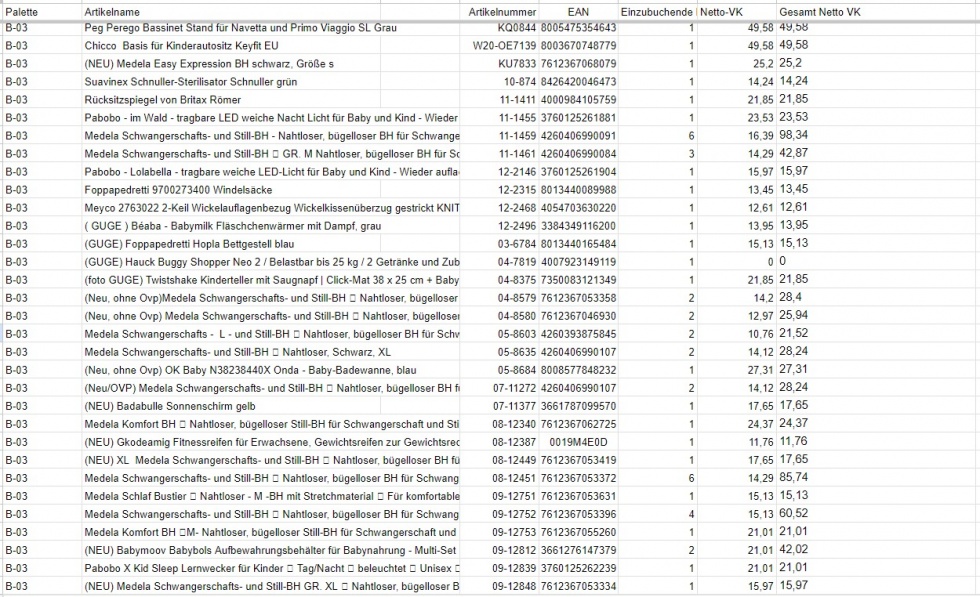Click the Meyco 2763022 Wickelauflagenbezug cell

coord(271,208)
